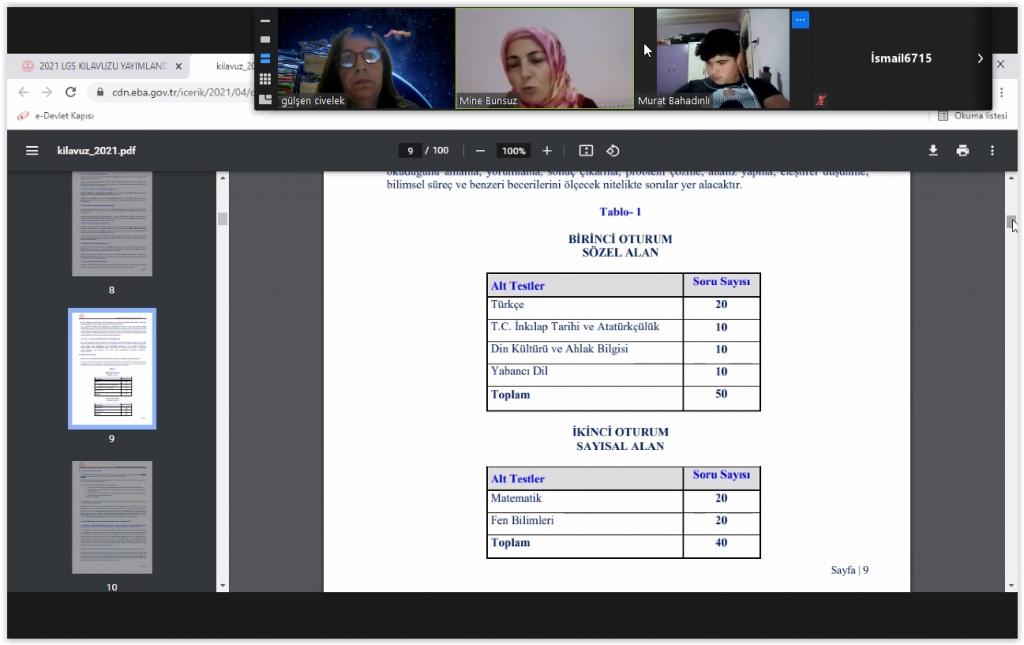Select page 8 thumbnail in sidebar
This screenshot has width=1024, height=645.
(112, 225)
